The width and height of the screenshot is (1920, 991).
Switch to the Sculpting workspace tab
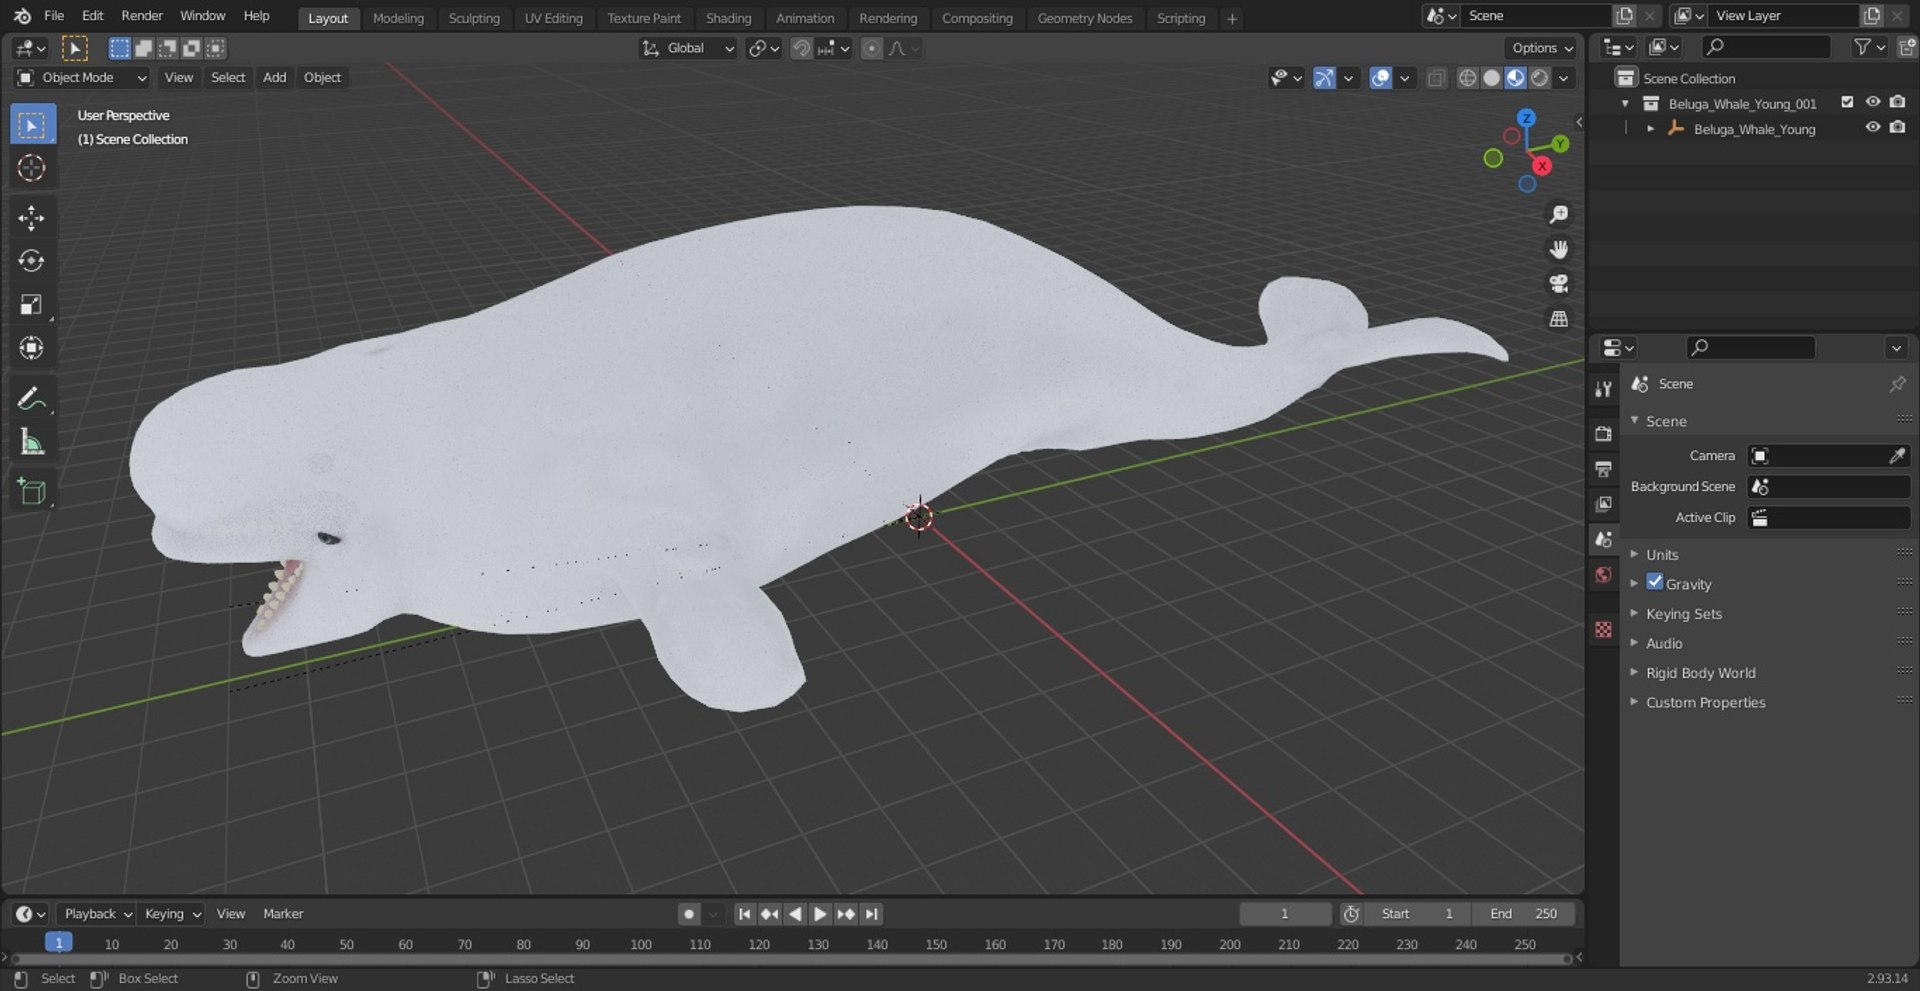474,18
